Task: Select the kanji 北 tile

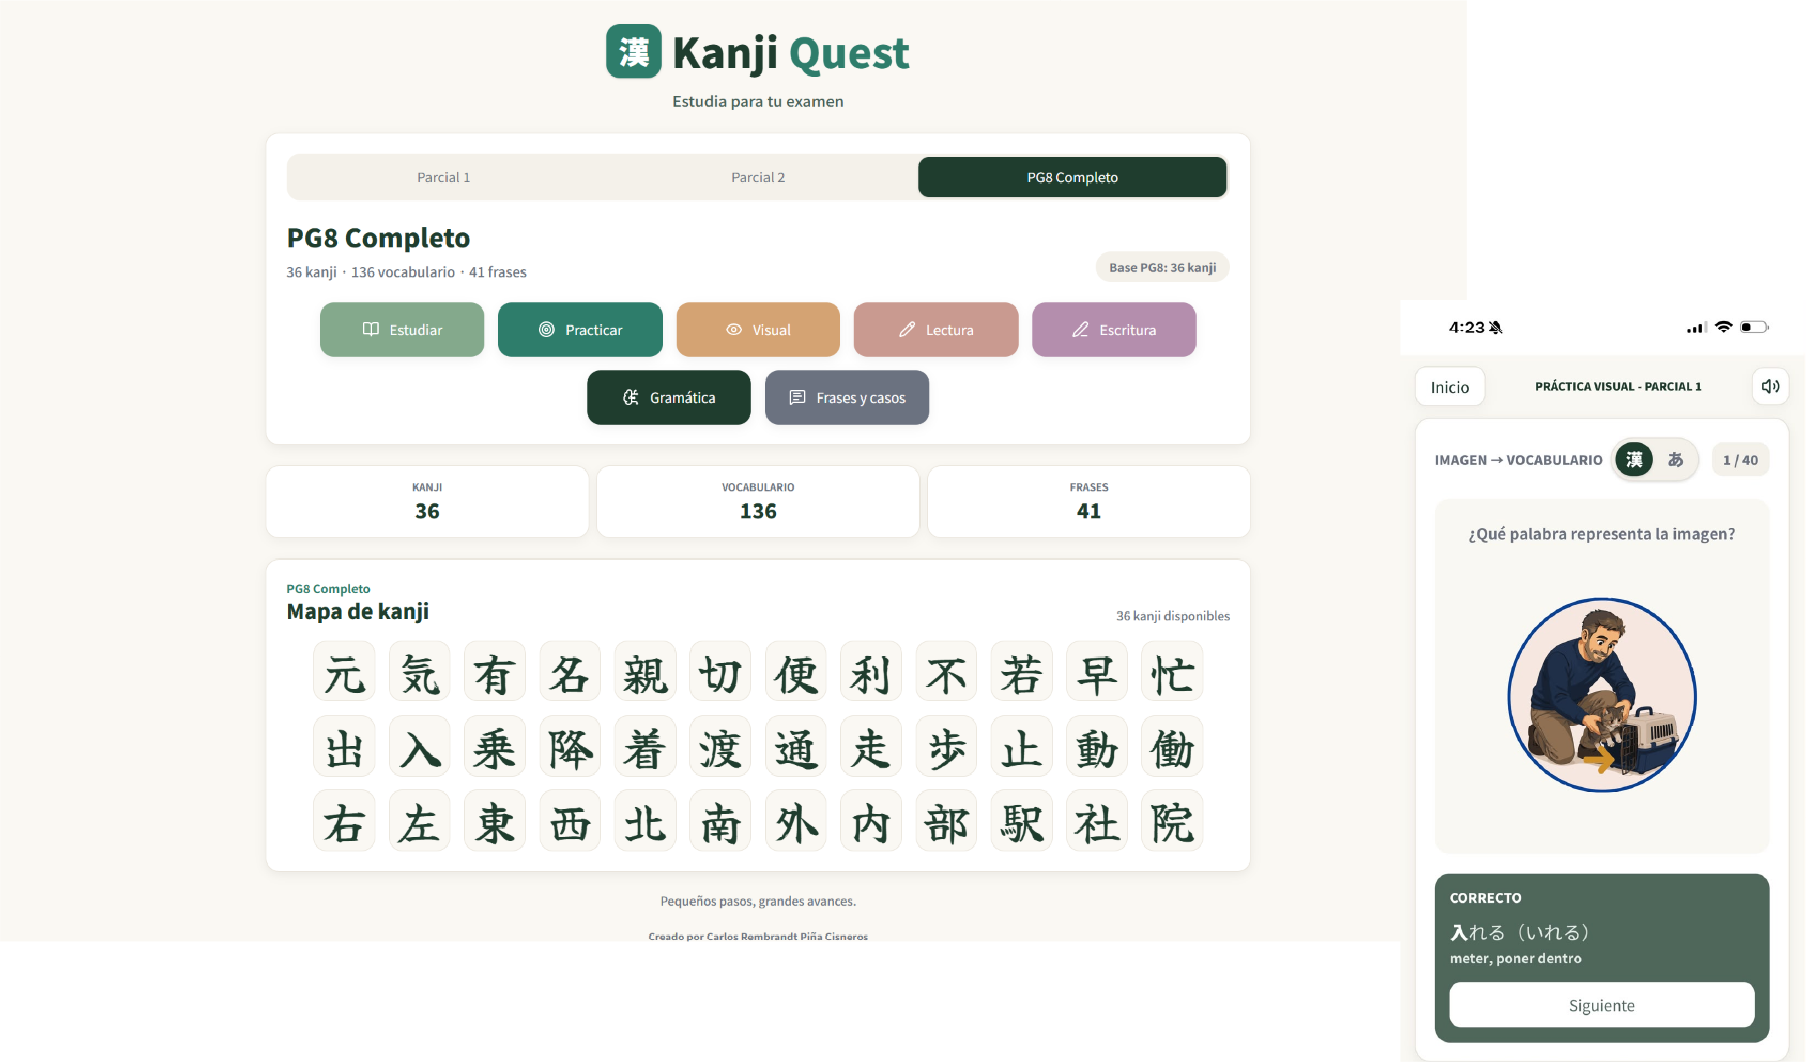Action: (x=646, y=821)
